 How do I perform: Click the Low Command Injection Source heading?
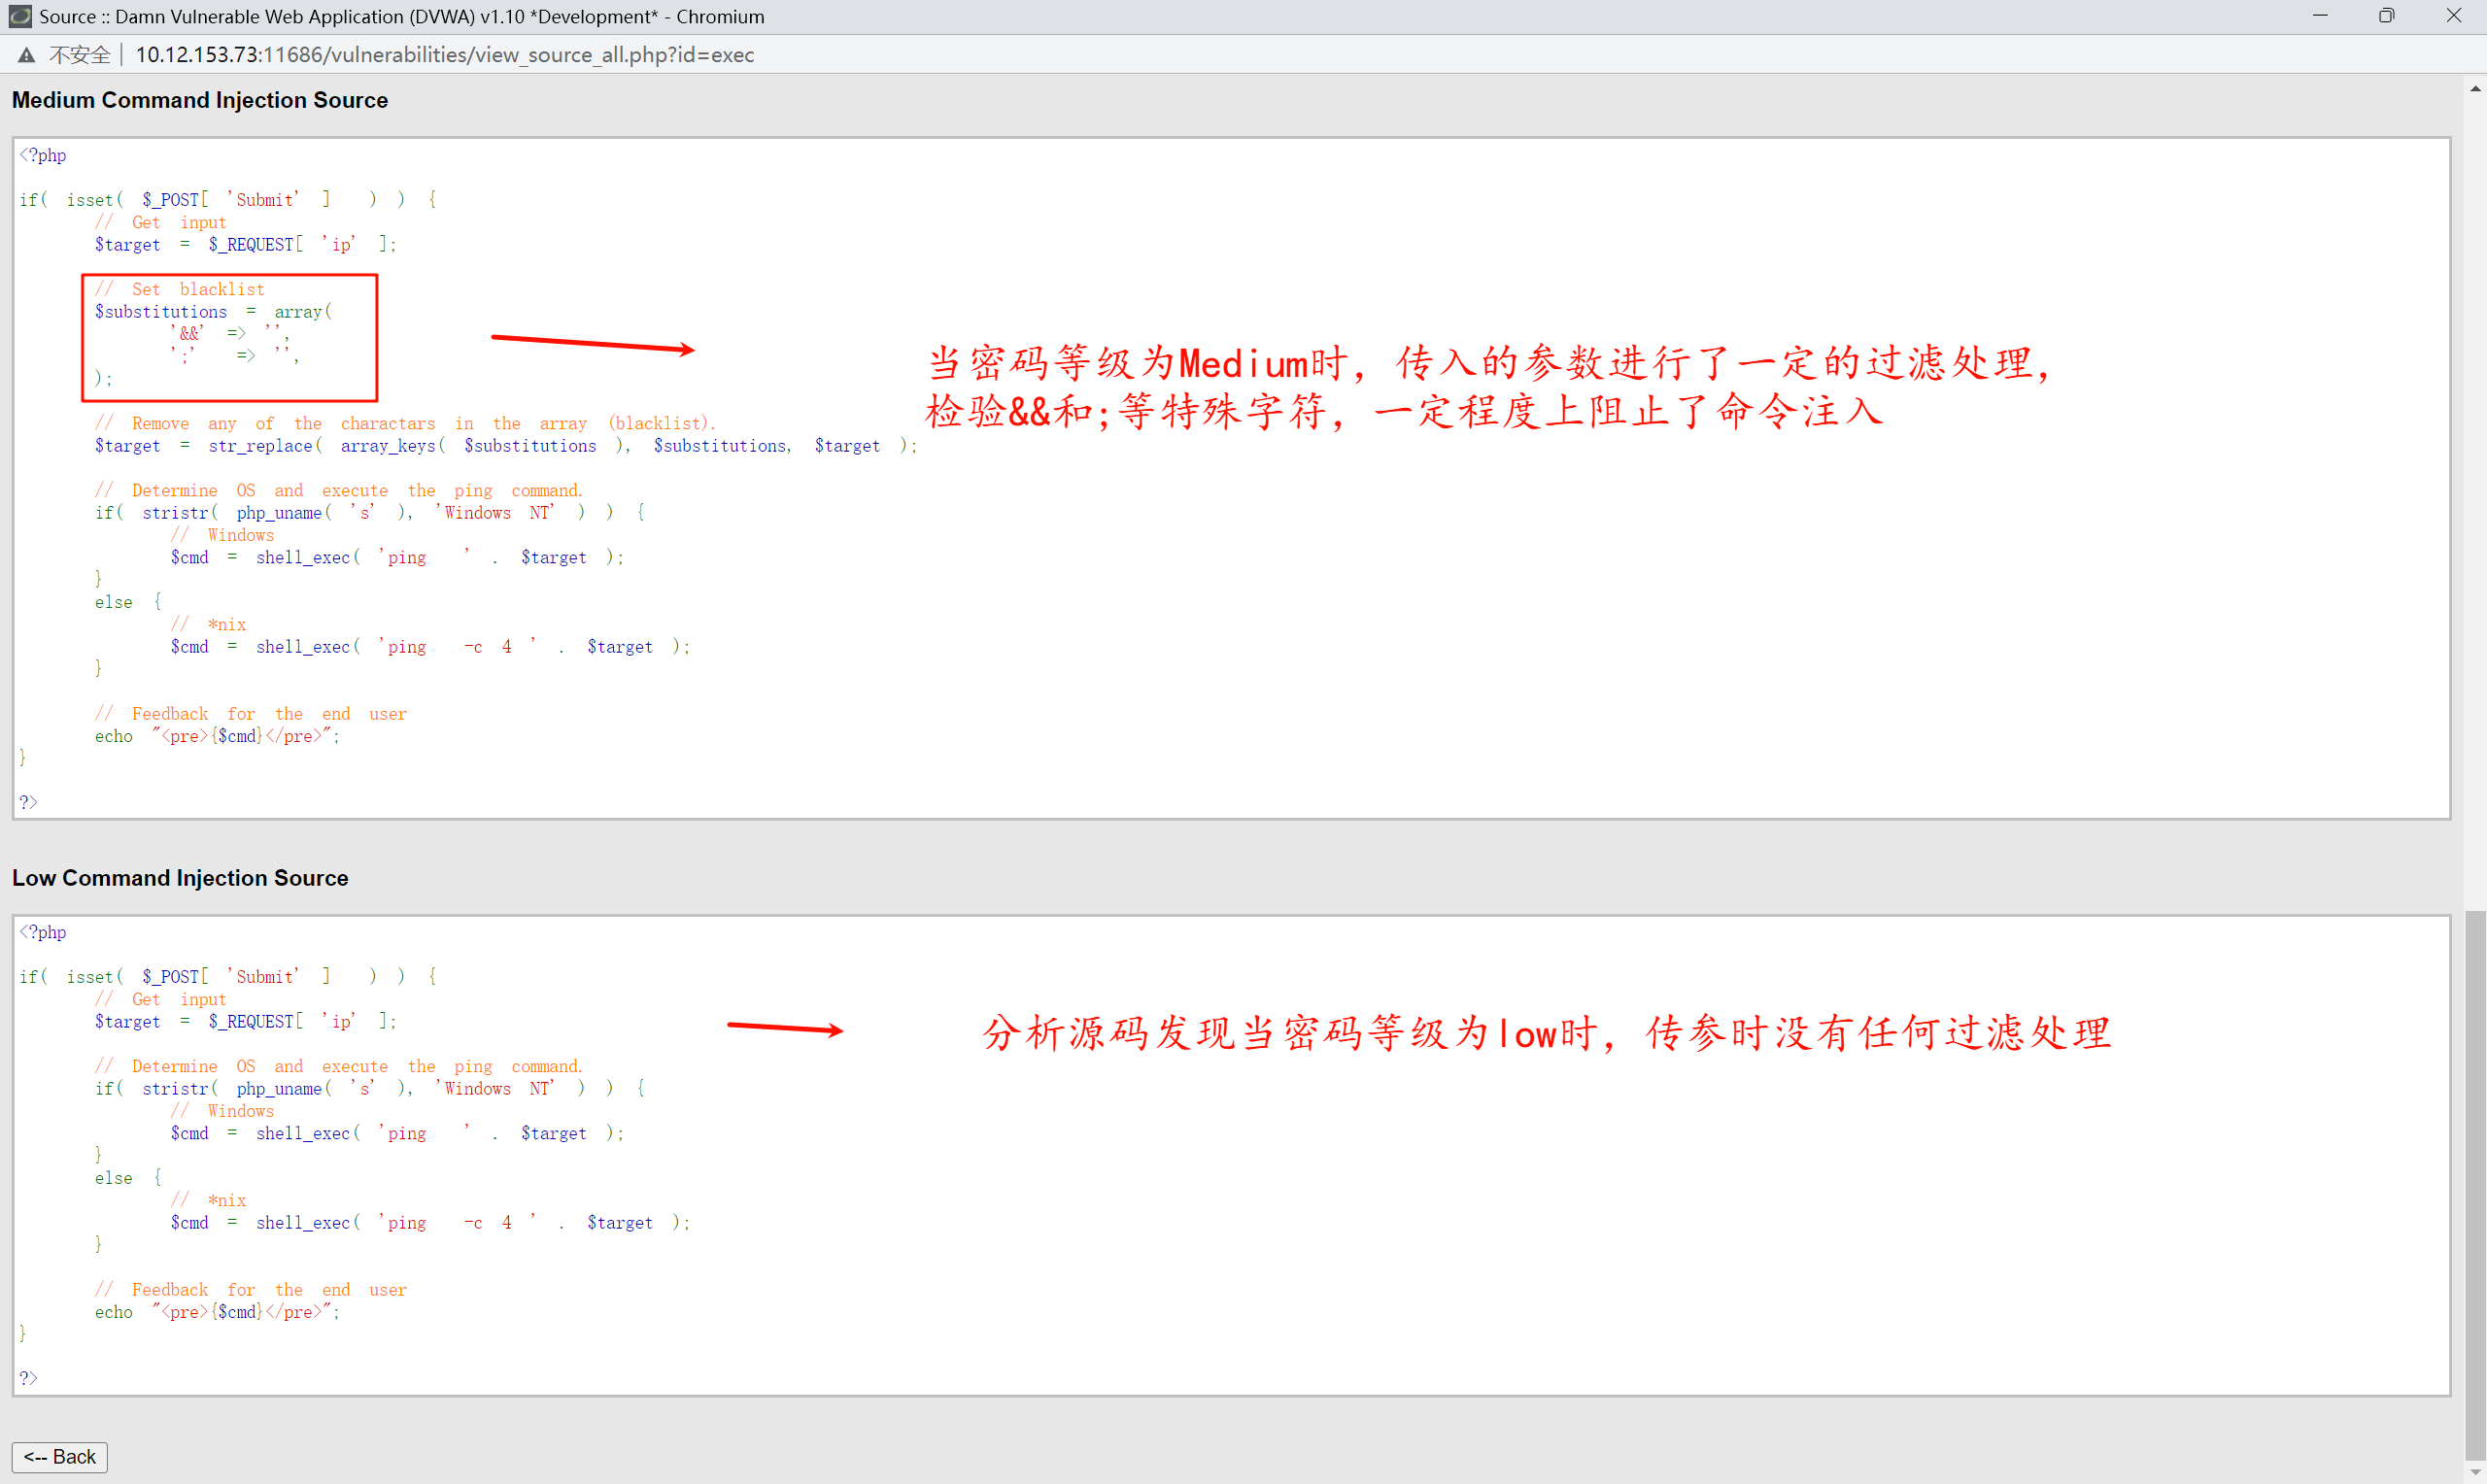(180, 877)
